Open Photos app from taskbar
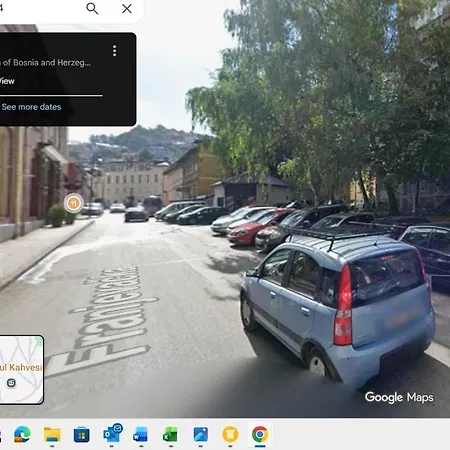This screenshot has height=450, width=450. (201, 434)
